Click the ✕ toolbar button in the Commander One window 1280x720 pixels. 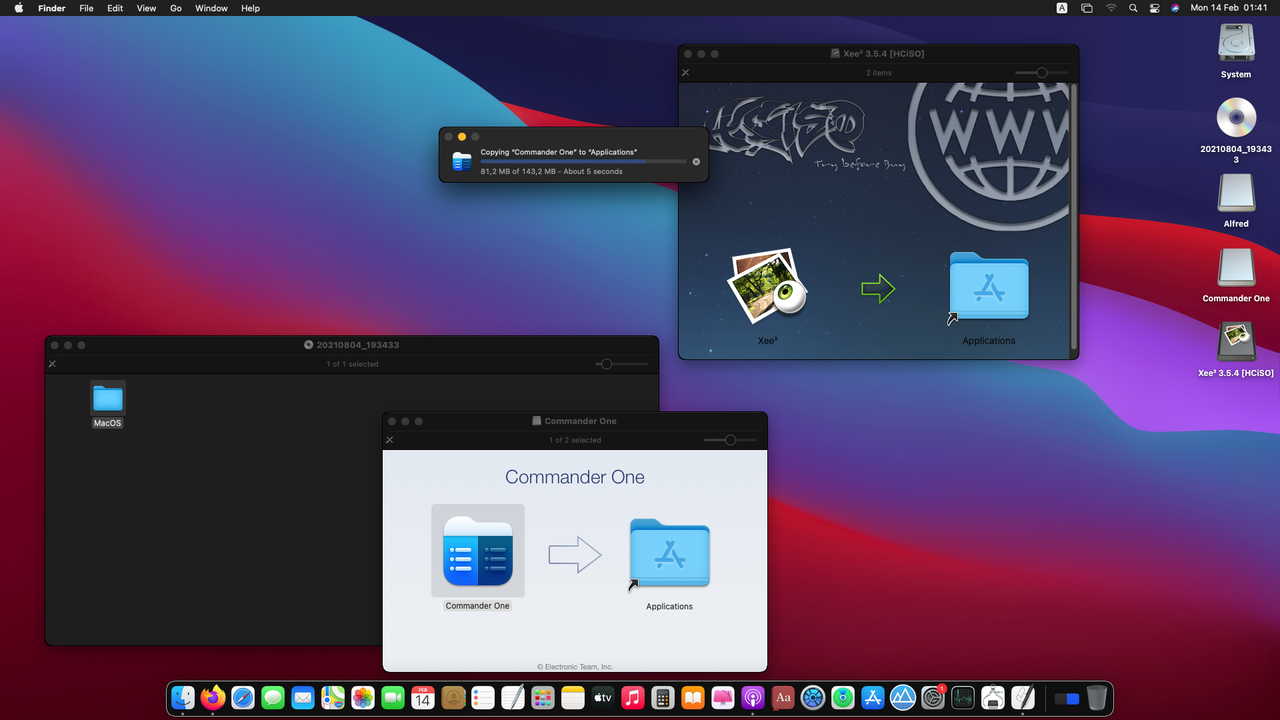pyautogui.click(x=389, y=440)
